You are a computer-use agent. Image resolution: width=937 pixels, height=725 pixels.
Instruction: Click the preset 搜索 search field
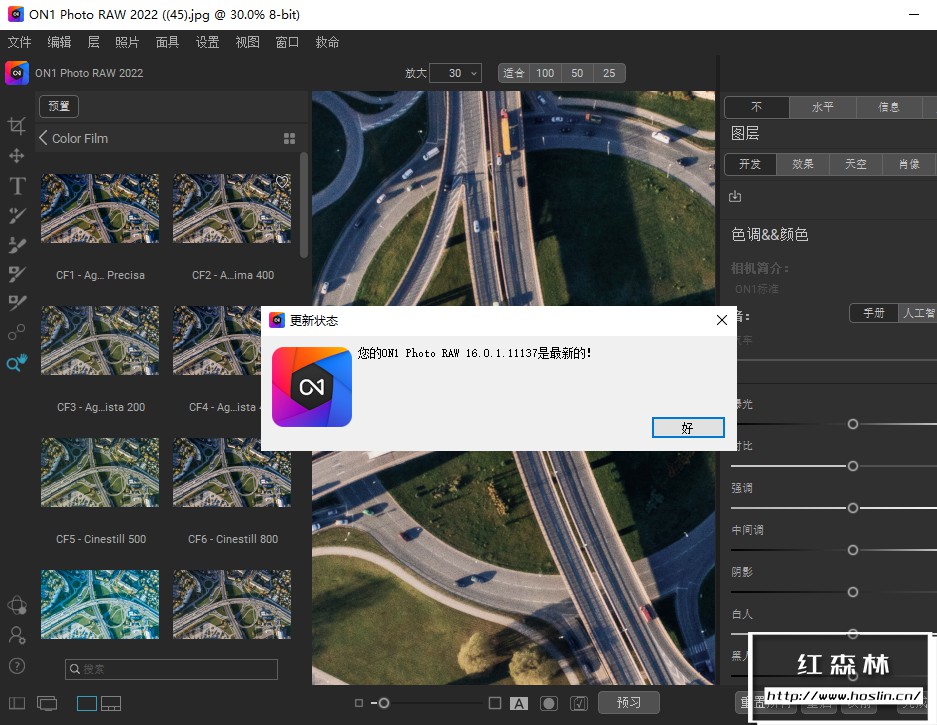click(x=171, y=669)
